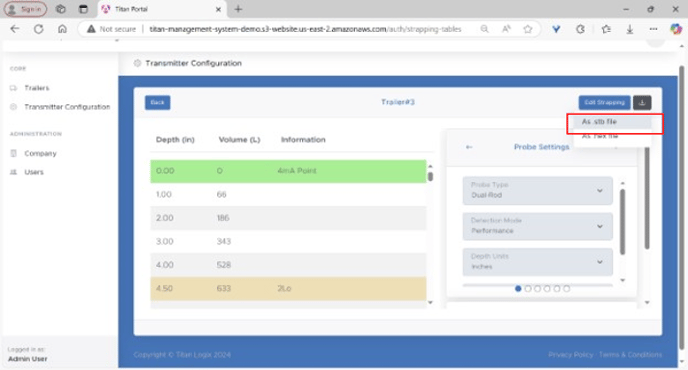Select the sixth pagination dot
Viewport: 688px width, 370px height.
pyautogui.click(x=566, y=288)
